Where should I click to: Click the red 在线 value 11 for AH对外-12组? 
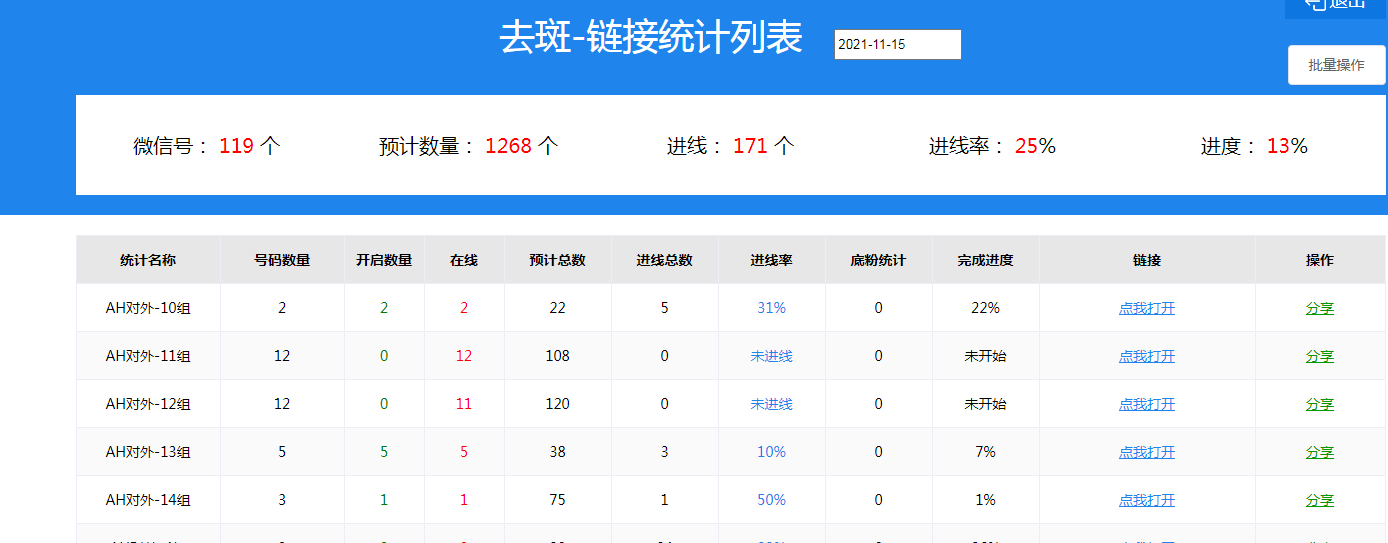(x=464, y=404)
